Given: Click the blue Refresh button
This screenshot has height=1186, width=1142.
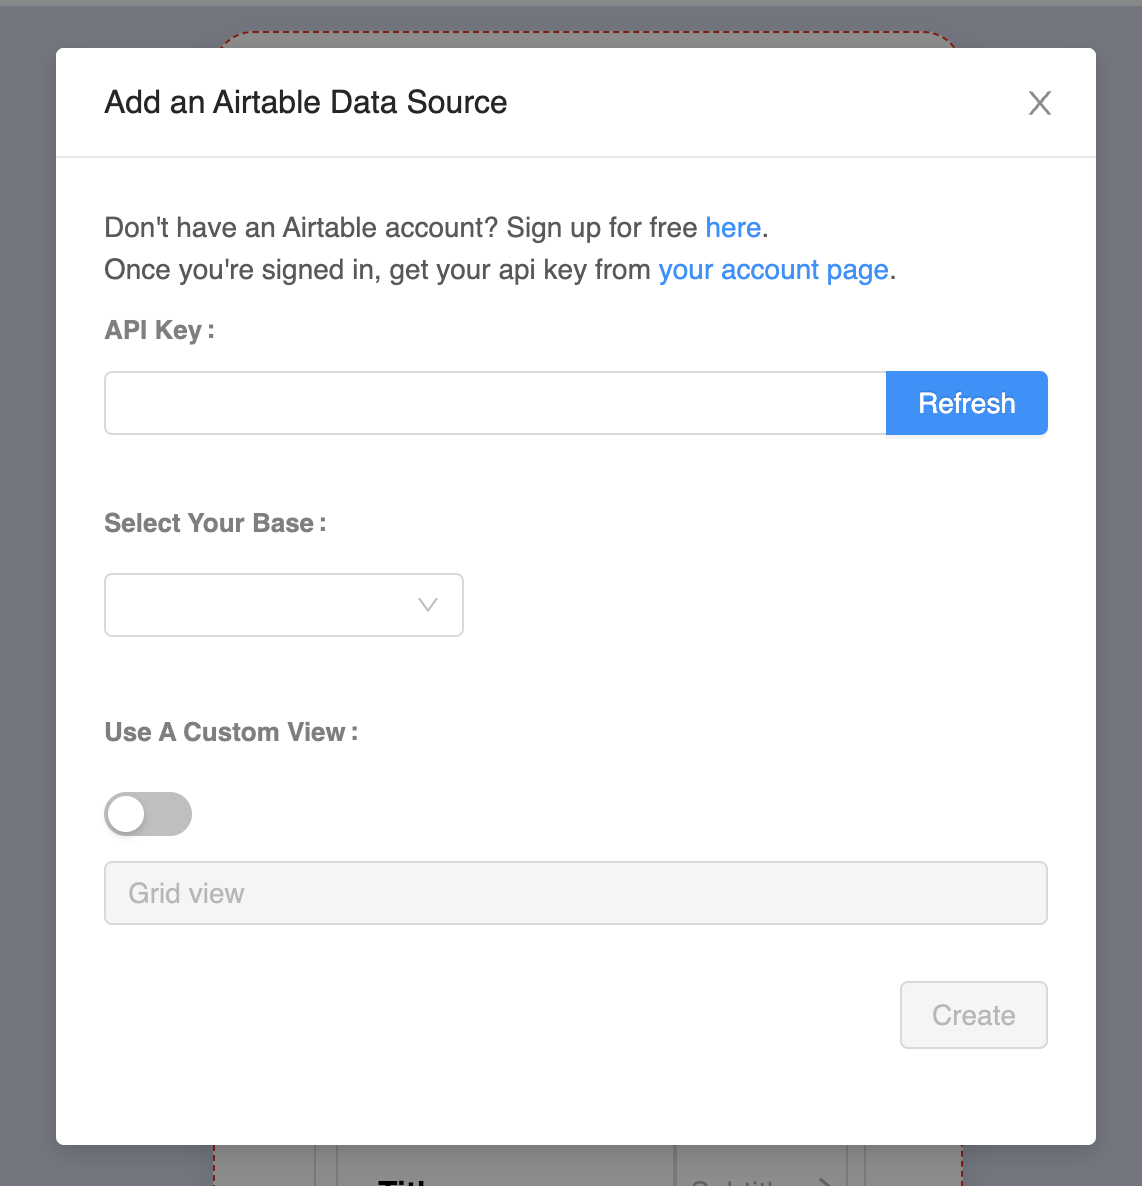Looking at the screenshot, I should click(966, 403).
